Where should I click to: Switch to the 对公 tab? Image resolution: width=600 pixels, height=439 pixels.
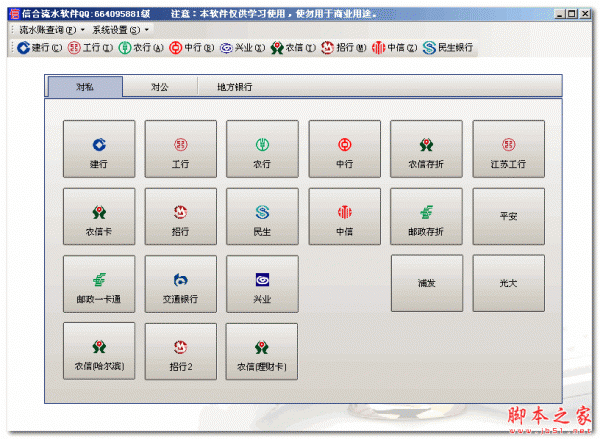click(160, 87)
